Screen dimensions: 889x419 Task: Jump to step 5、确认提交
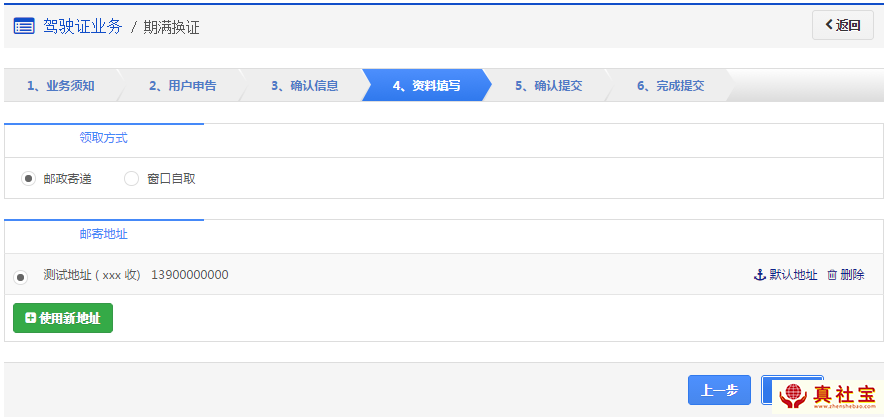pyautogui.click(x=548, y=86)
